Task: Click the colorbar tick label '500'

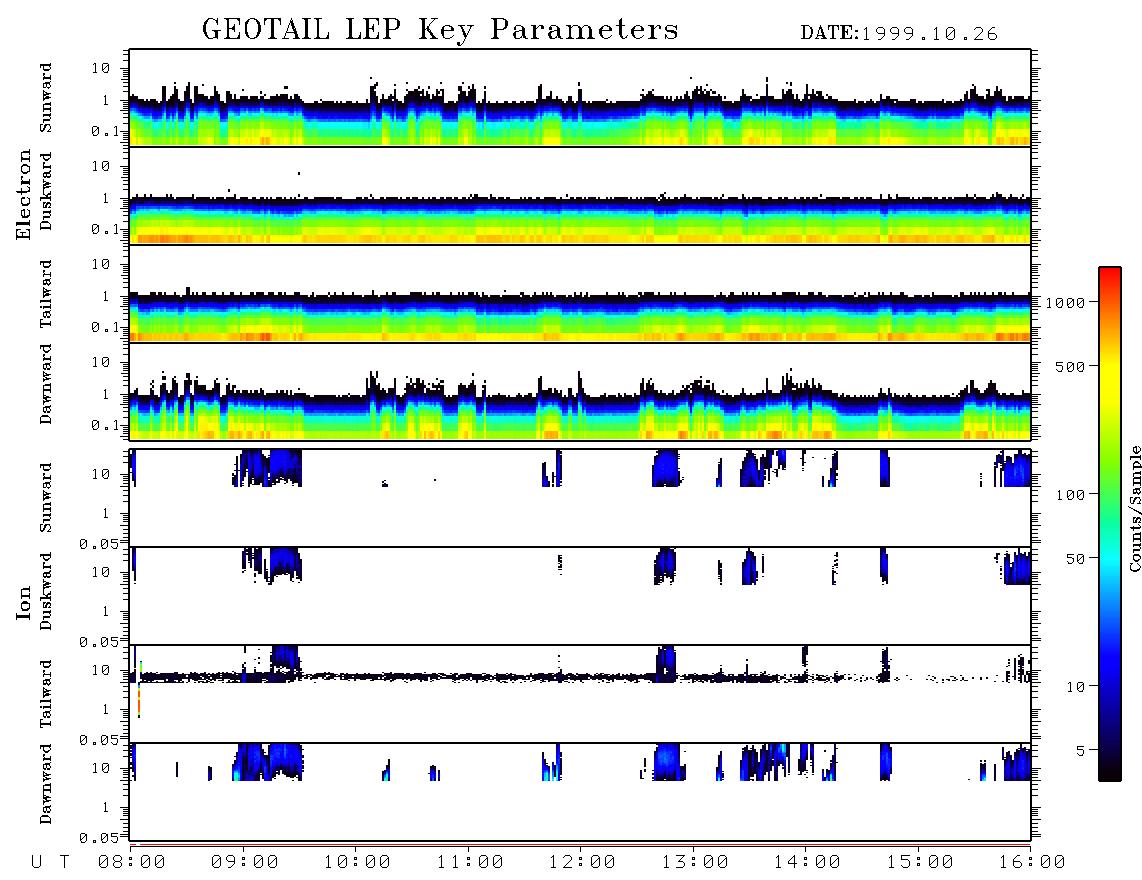Action: coord(1071,366)
